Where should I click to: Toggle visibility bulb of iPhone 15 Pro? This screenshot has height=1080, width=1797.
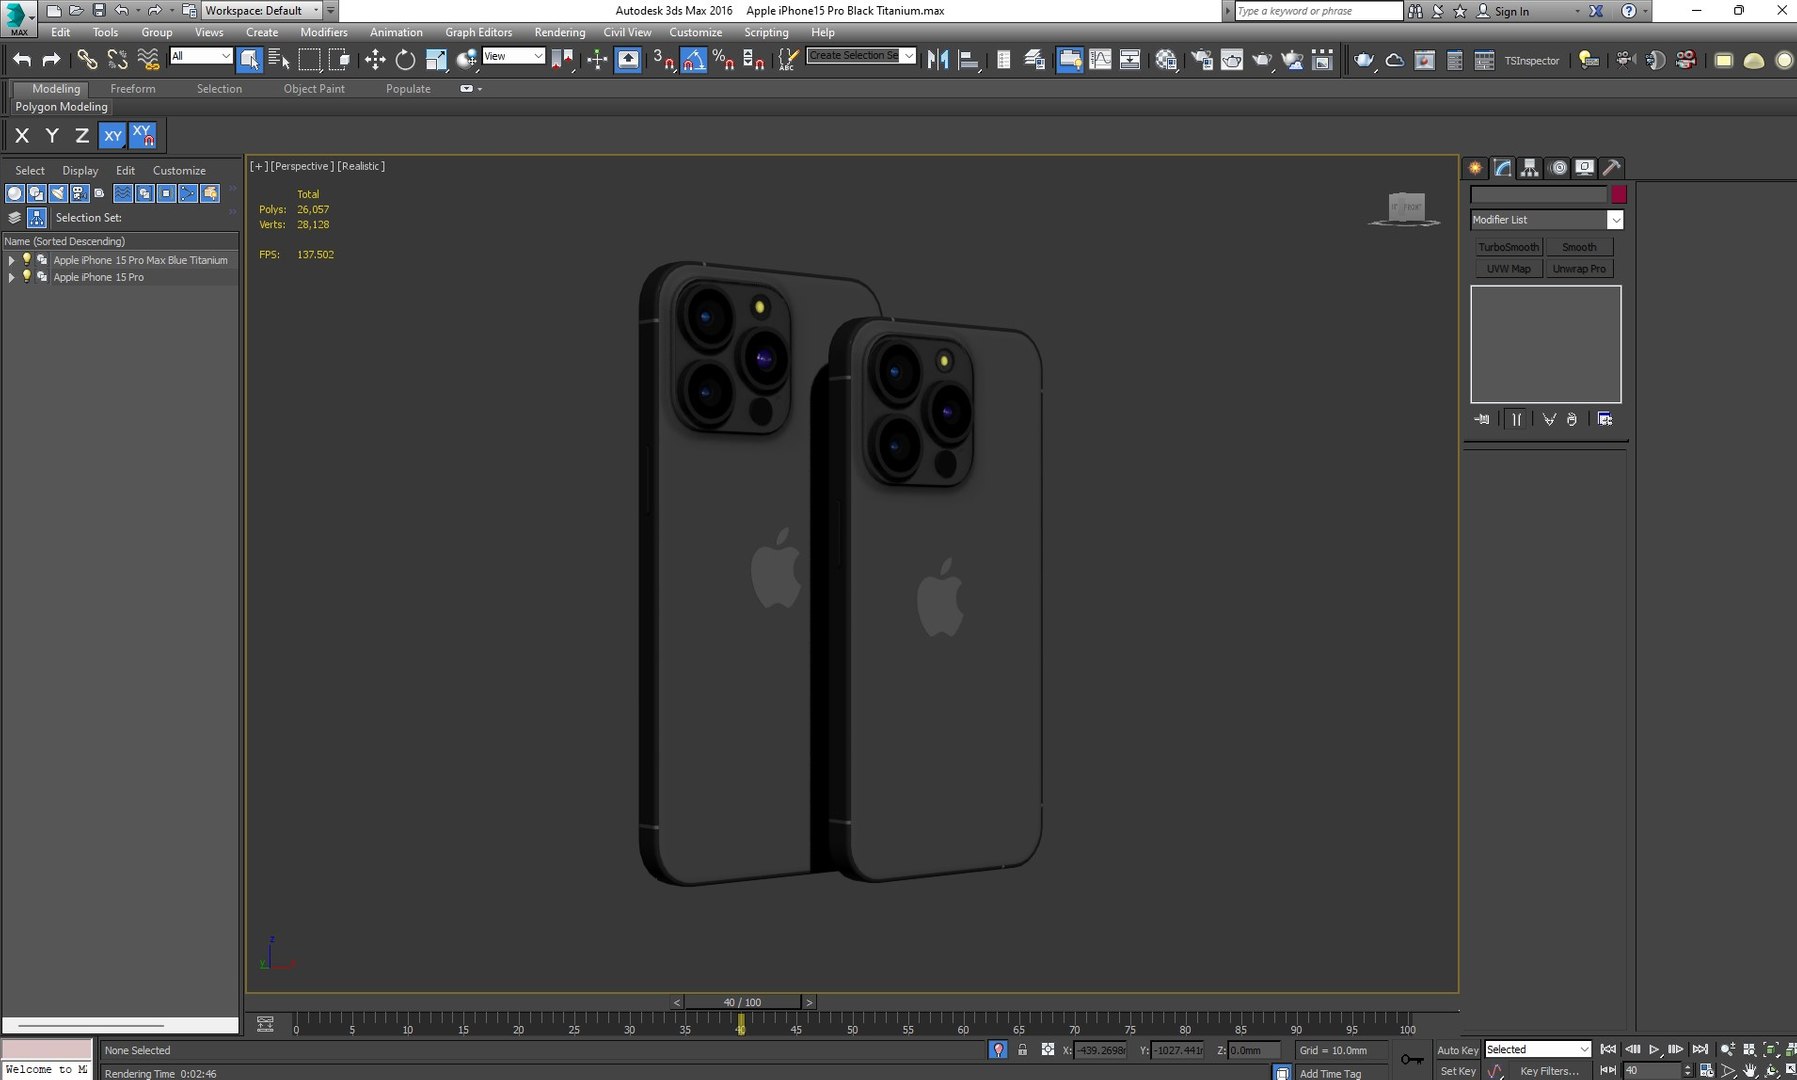[27, 277]
